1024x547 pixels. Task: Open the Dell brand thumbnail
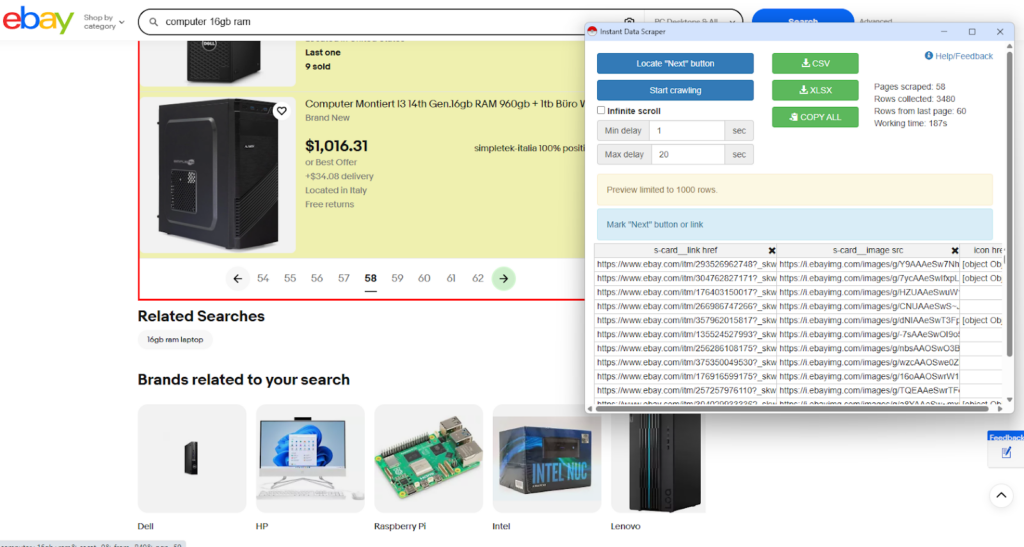pyautogui.click(x=192, y=458)
